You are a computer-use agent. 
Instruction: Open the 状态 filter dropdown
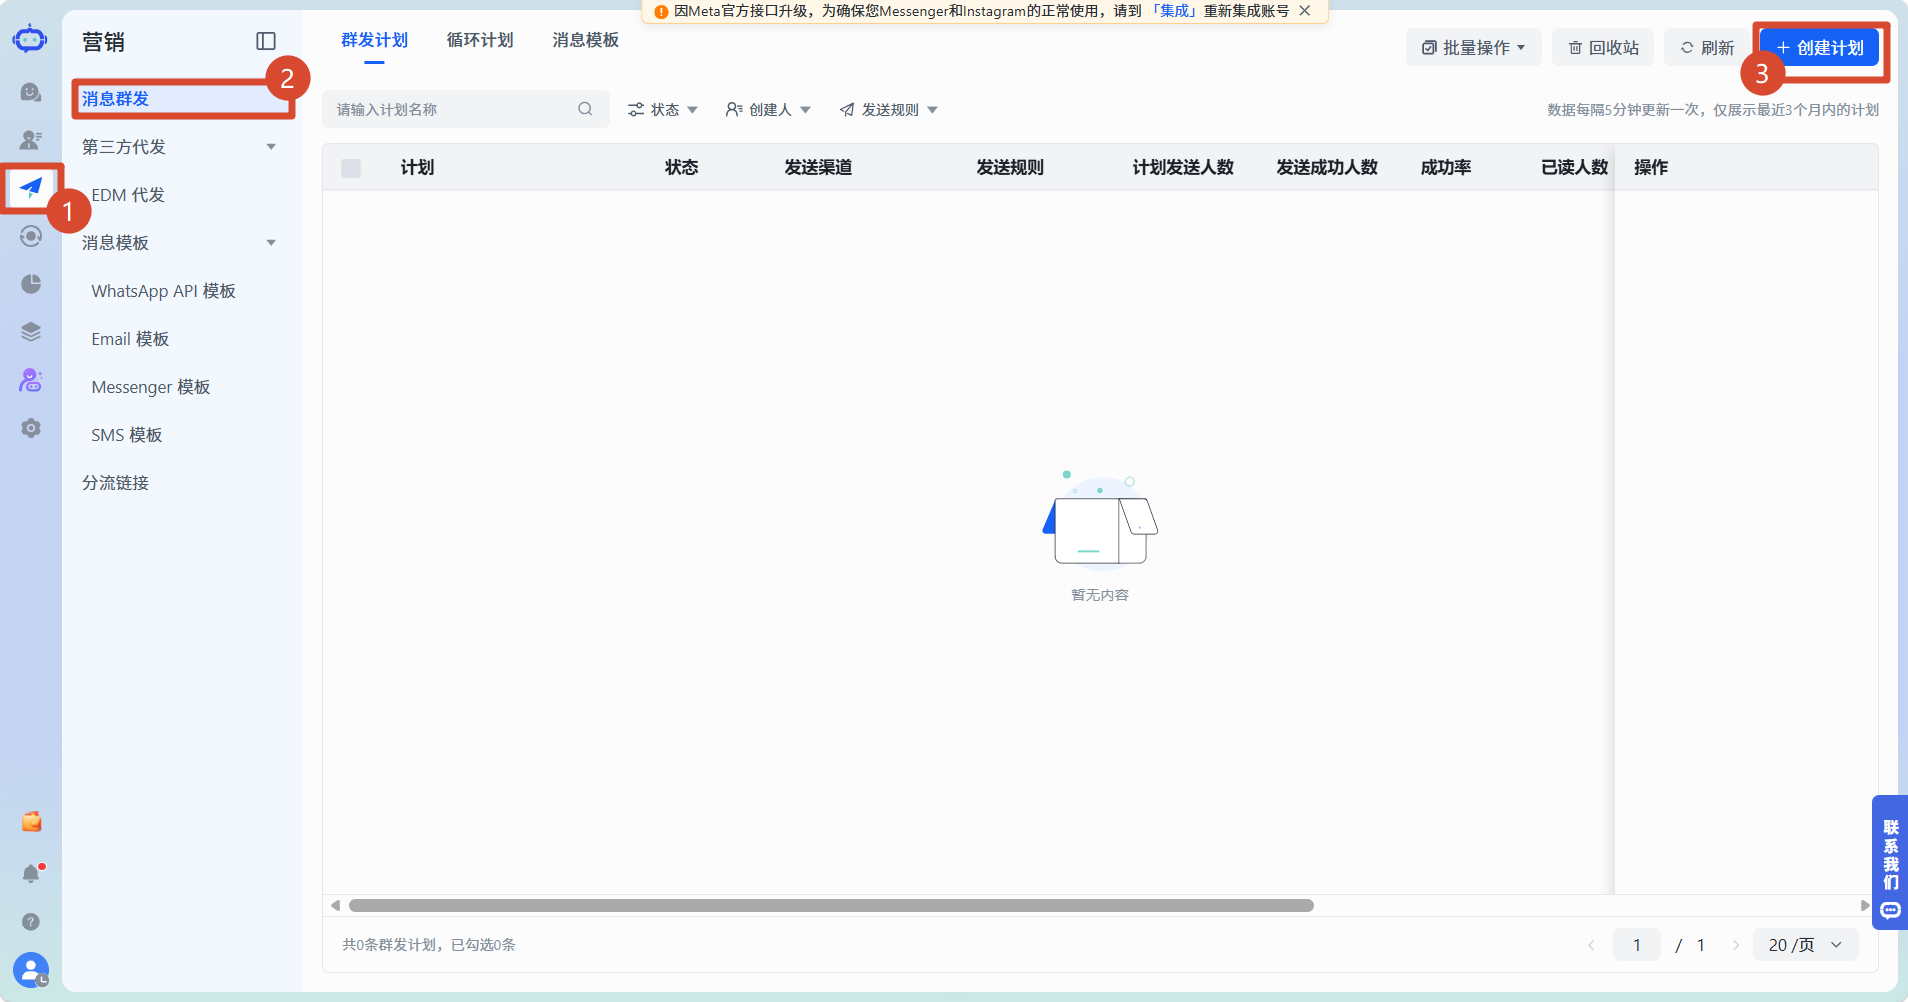(x=663, y=110)
